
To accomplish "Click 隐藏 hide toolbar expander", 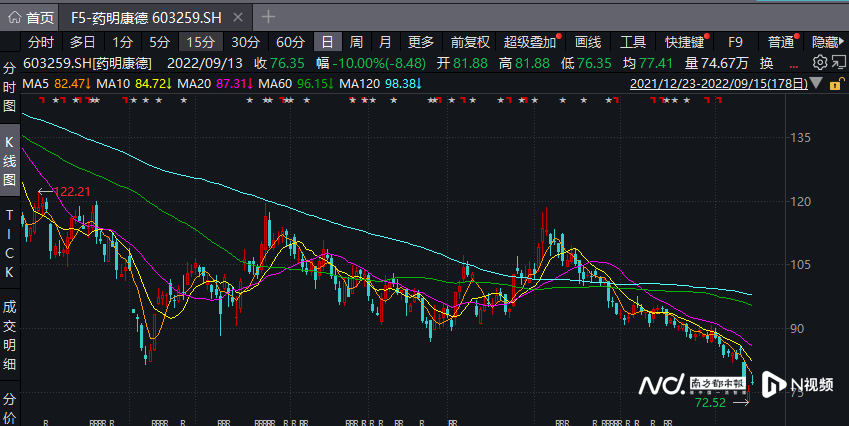I will click(x=828, y=42).
